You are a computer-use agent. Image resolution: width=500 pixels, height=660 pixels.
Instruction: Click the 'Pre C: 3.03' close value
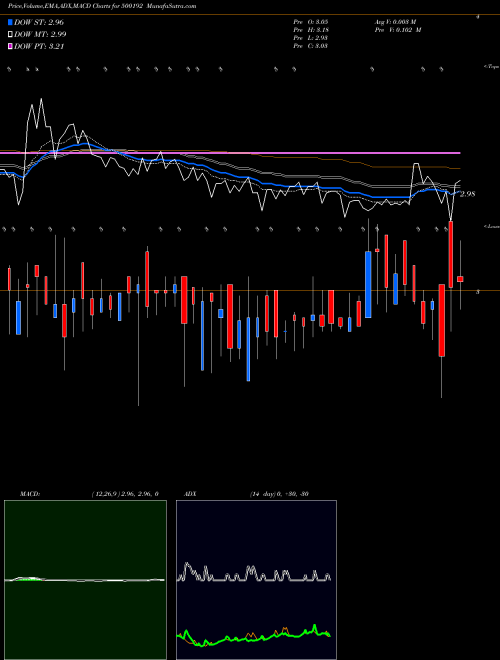[x=311, y=46]
